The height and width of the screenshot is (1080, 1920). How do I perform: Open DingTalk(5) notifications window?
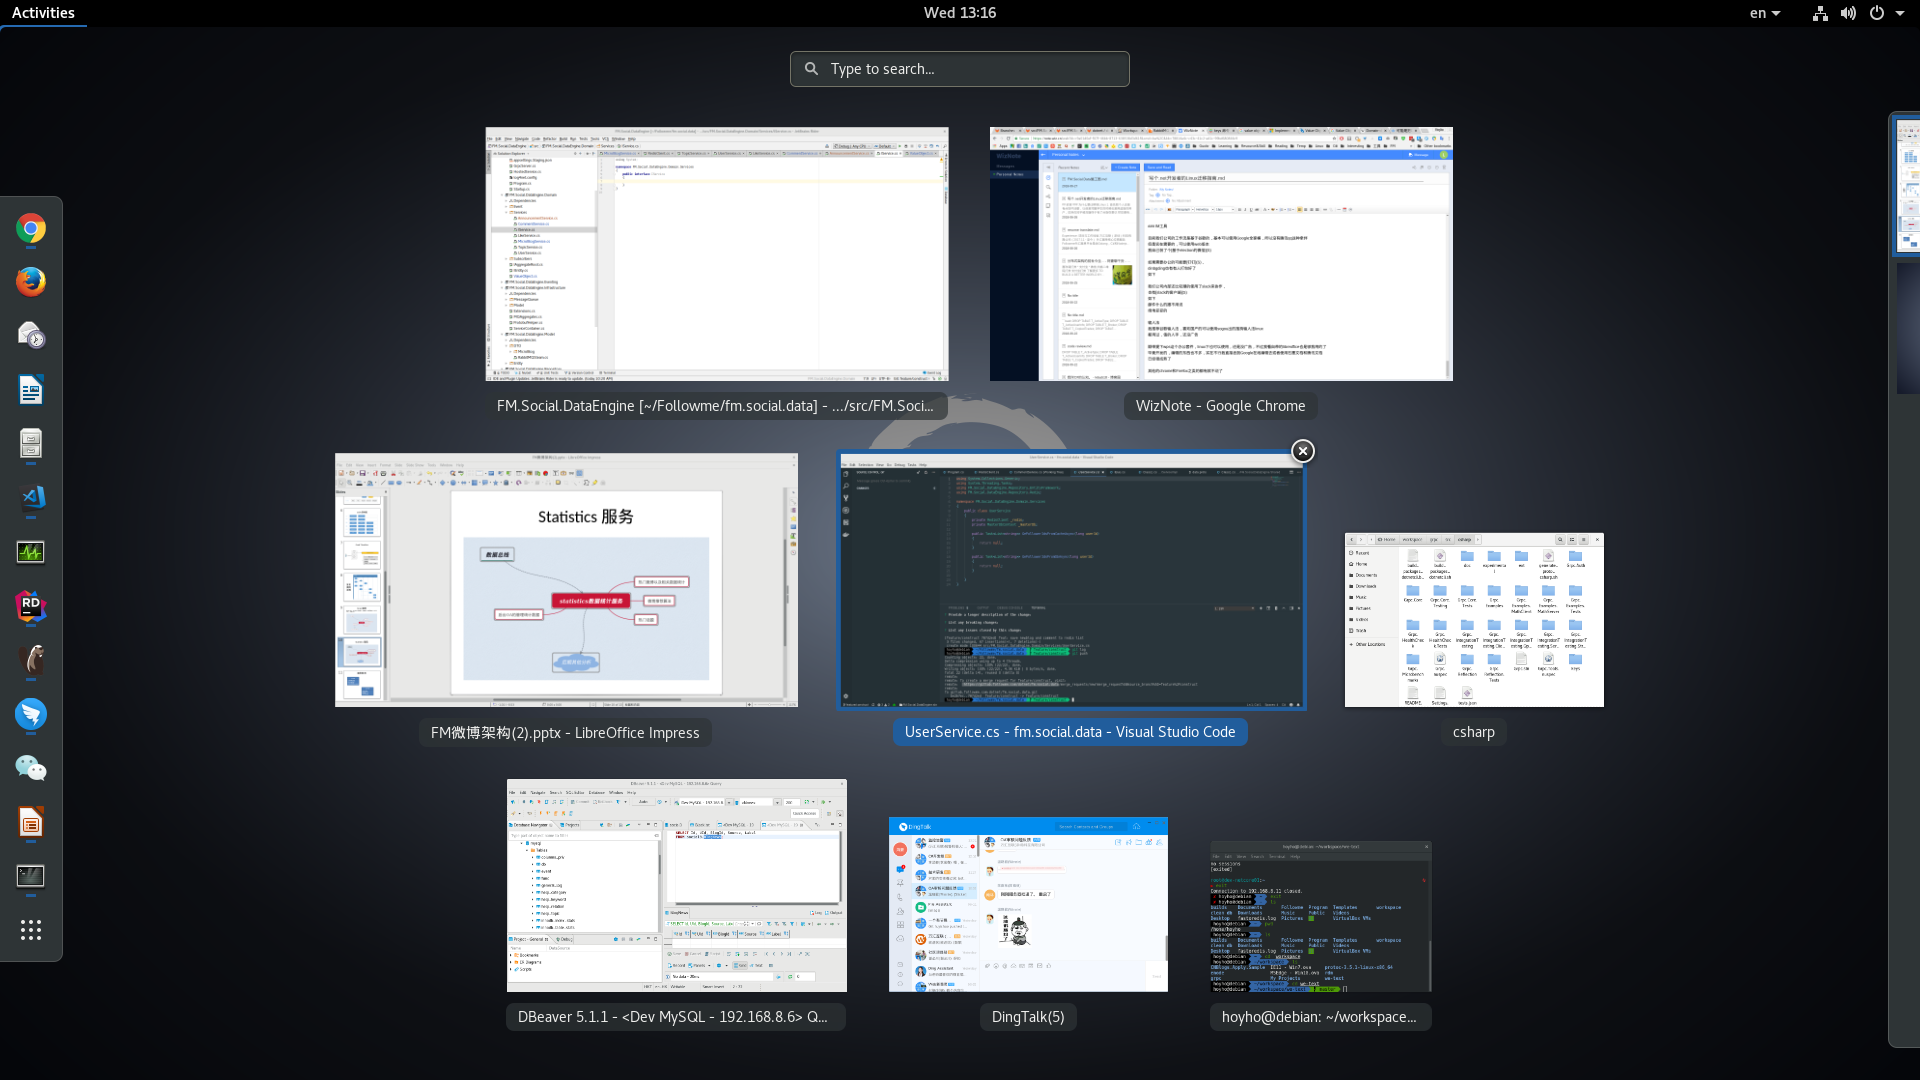click(1029, 903)
